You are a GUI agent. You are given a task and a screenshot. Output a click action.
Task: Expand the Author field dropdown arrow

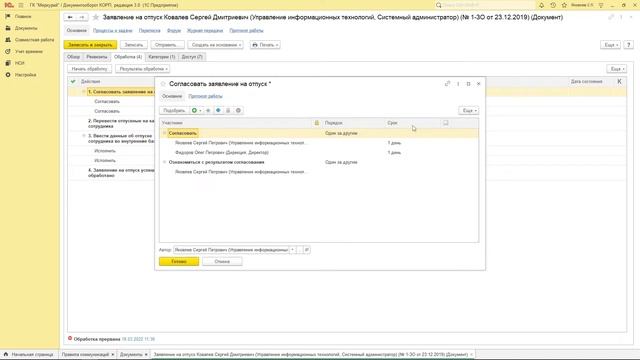click(293, 250)
